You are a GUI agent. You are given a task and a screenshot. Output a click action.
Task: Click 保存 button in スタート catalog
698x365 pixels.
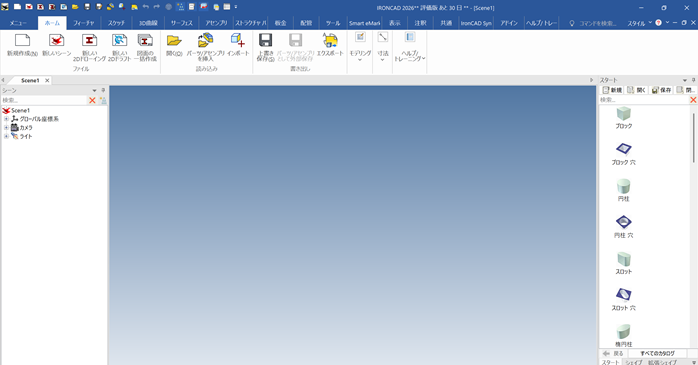661,90
